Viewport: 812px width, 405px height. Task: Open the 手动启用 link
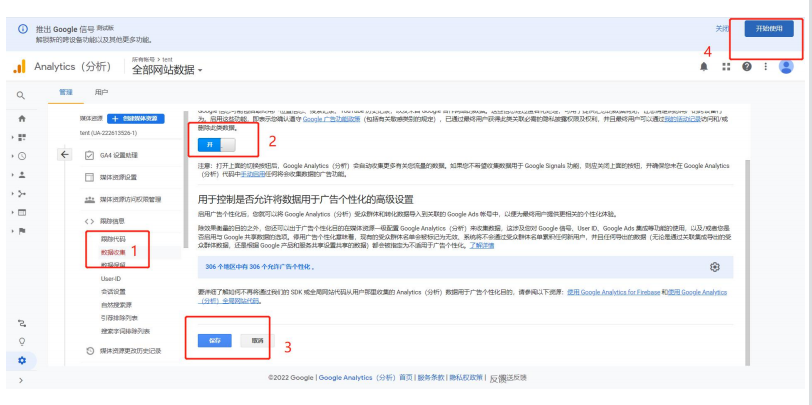tap(253, 175)
